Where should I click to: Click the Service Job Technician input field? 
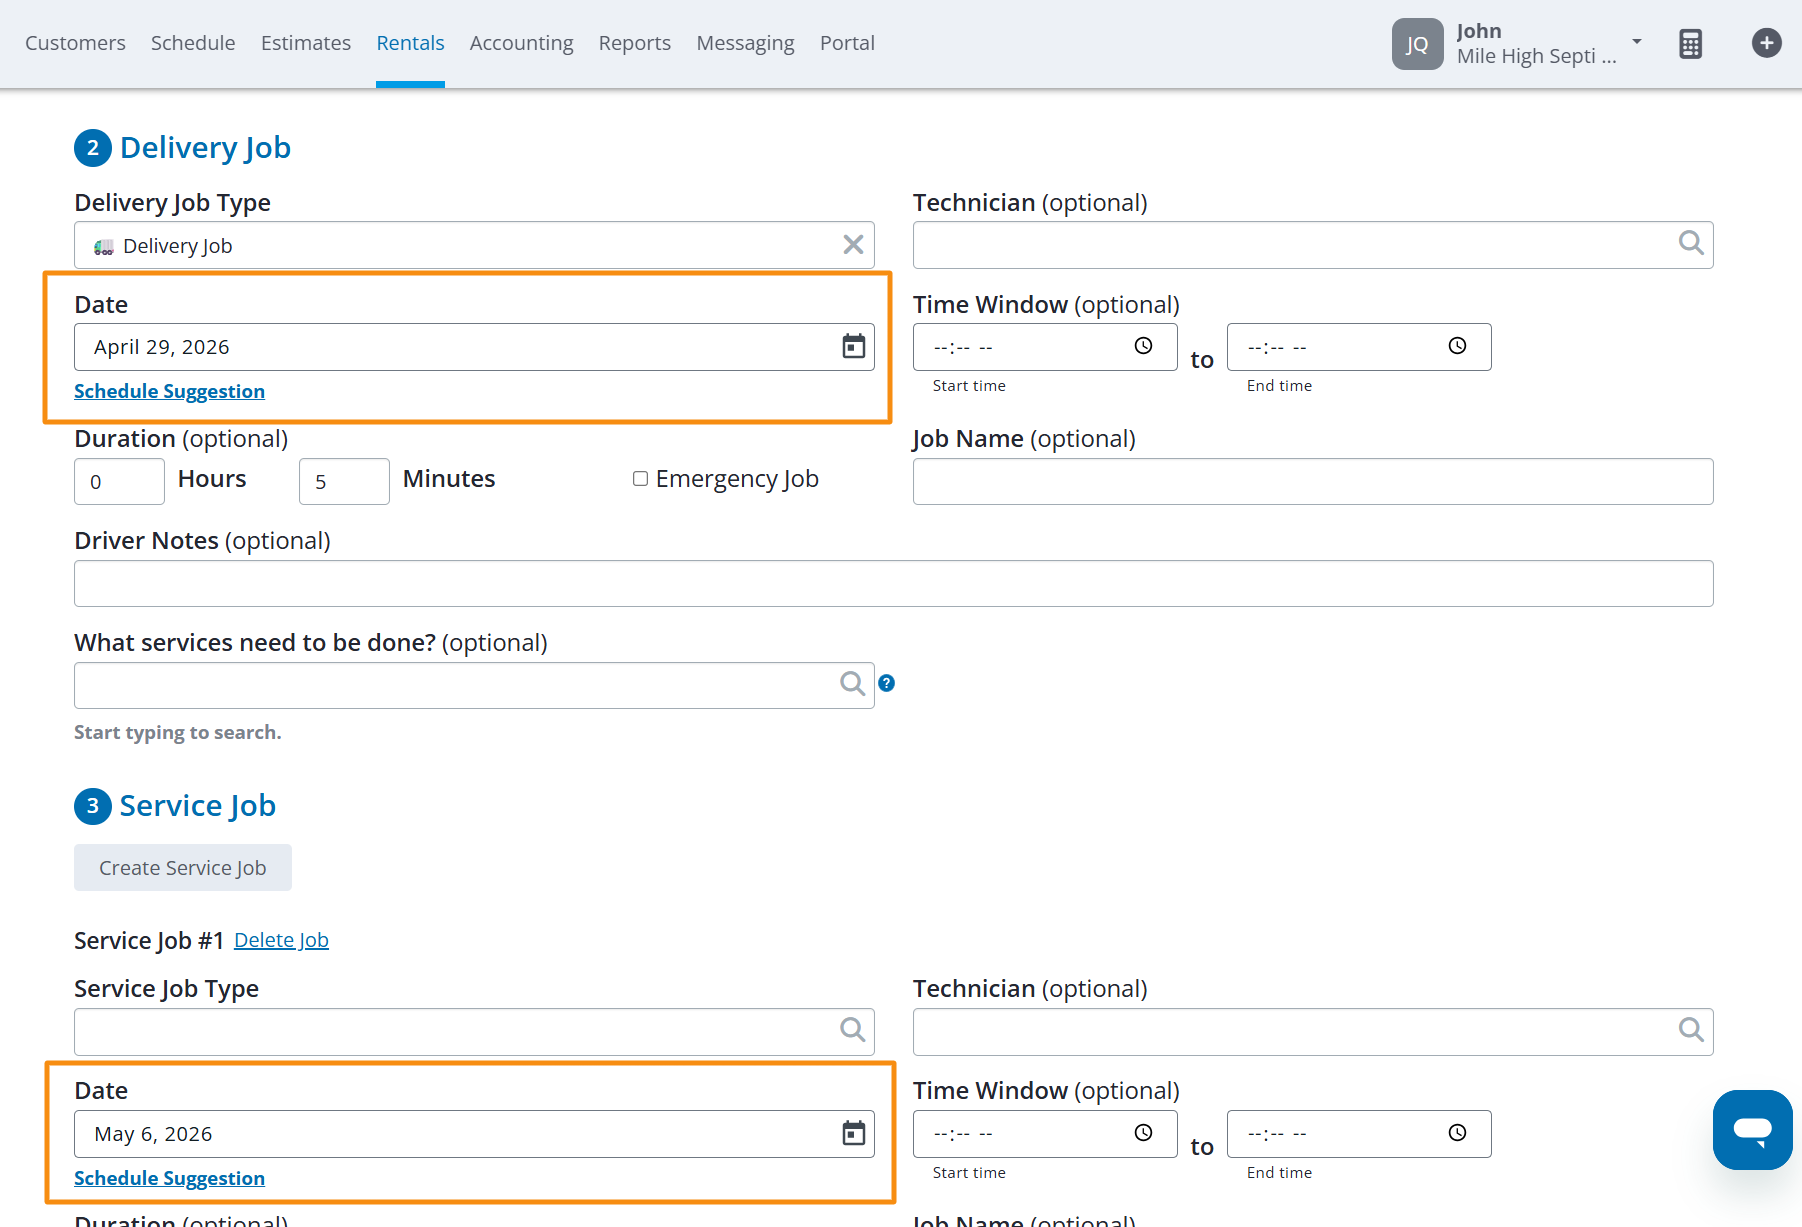[1313, 1032]
